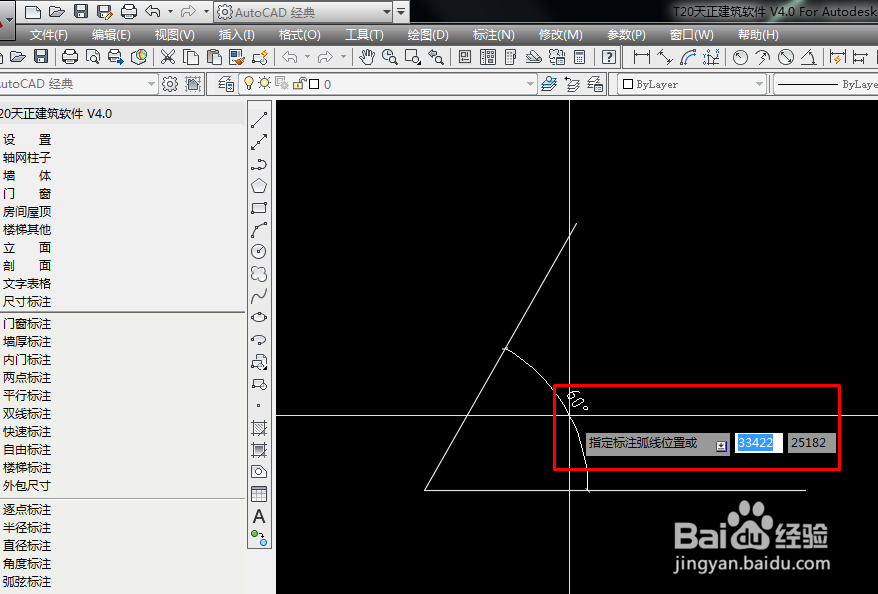Select the Arc draw tool
Image resolution: width=878 pixels, height=594 pixels.
pos(259,230)
